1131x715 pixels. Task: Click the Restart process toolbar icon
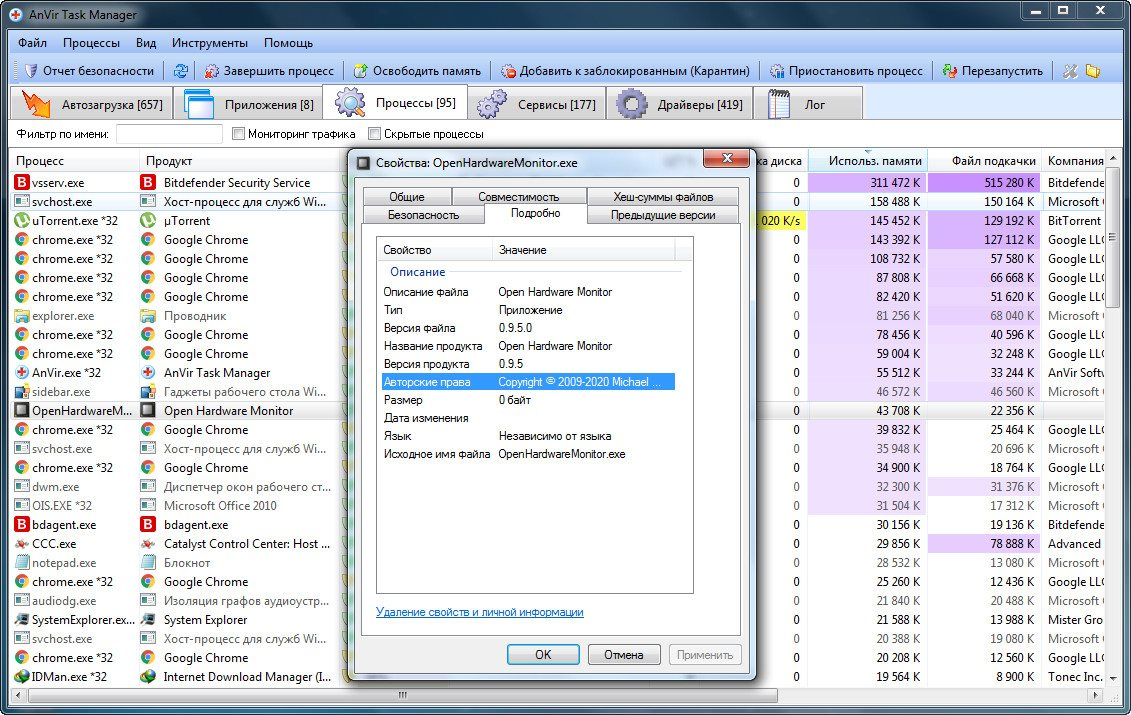coord(950,71)
